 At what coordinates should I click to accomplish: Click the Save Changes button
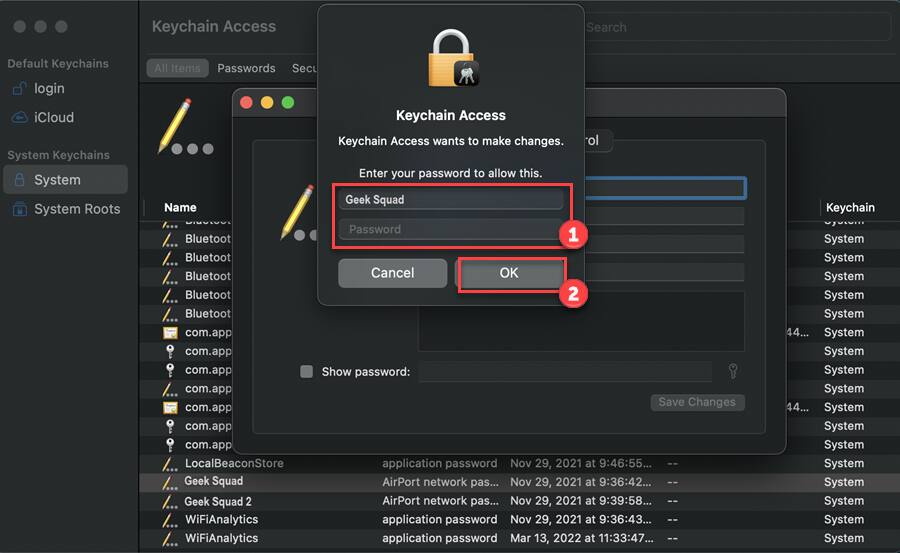pos(697,402)
